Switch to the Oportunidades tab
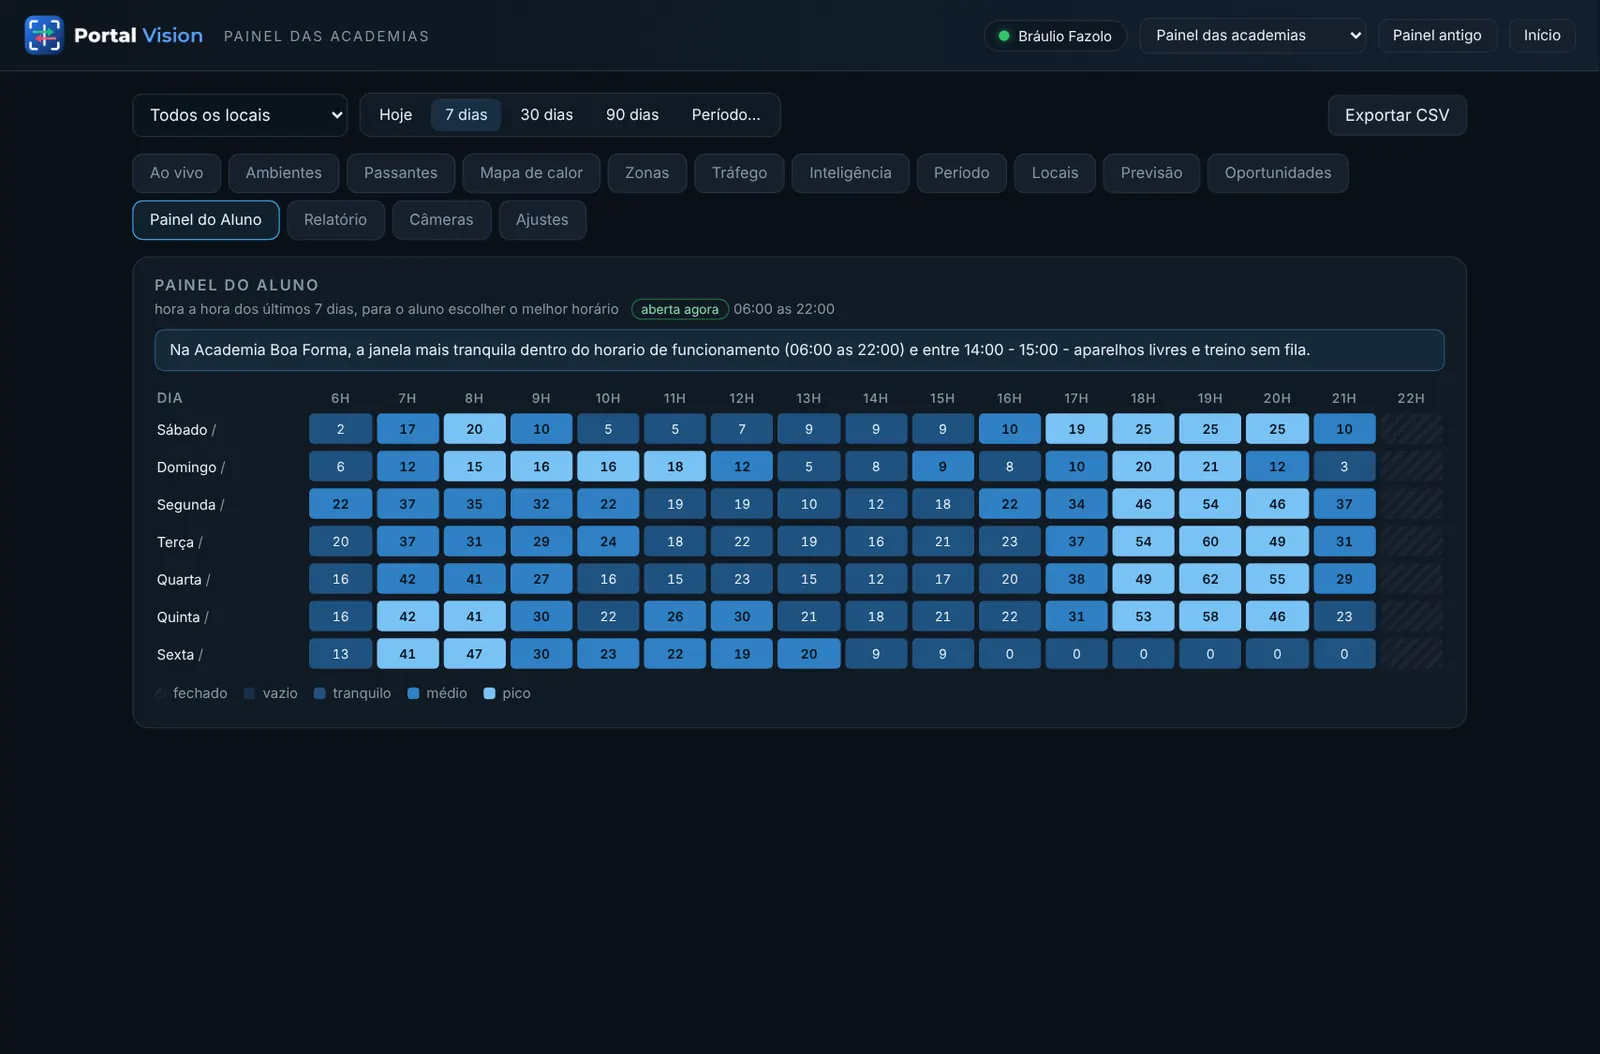 pyautogui.click(x=1278, y=173)
